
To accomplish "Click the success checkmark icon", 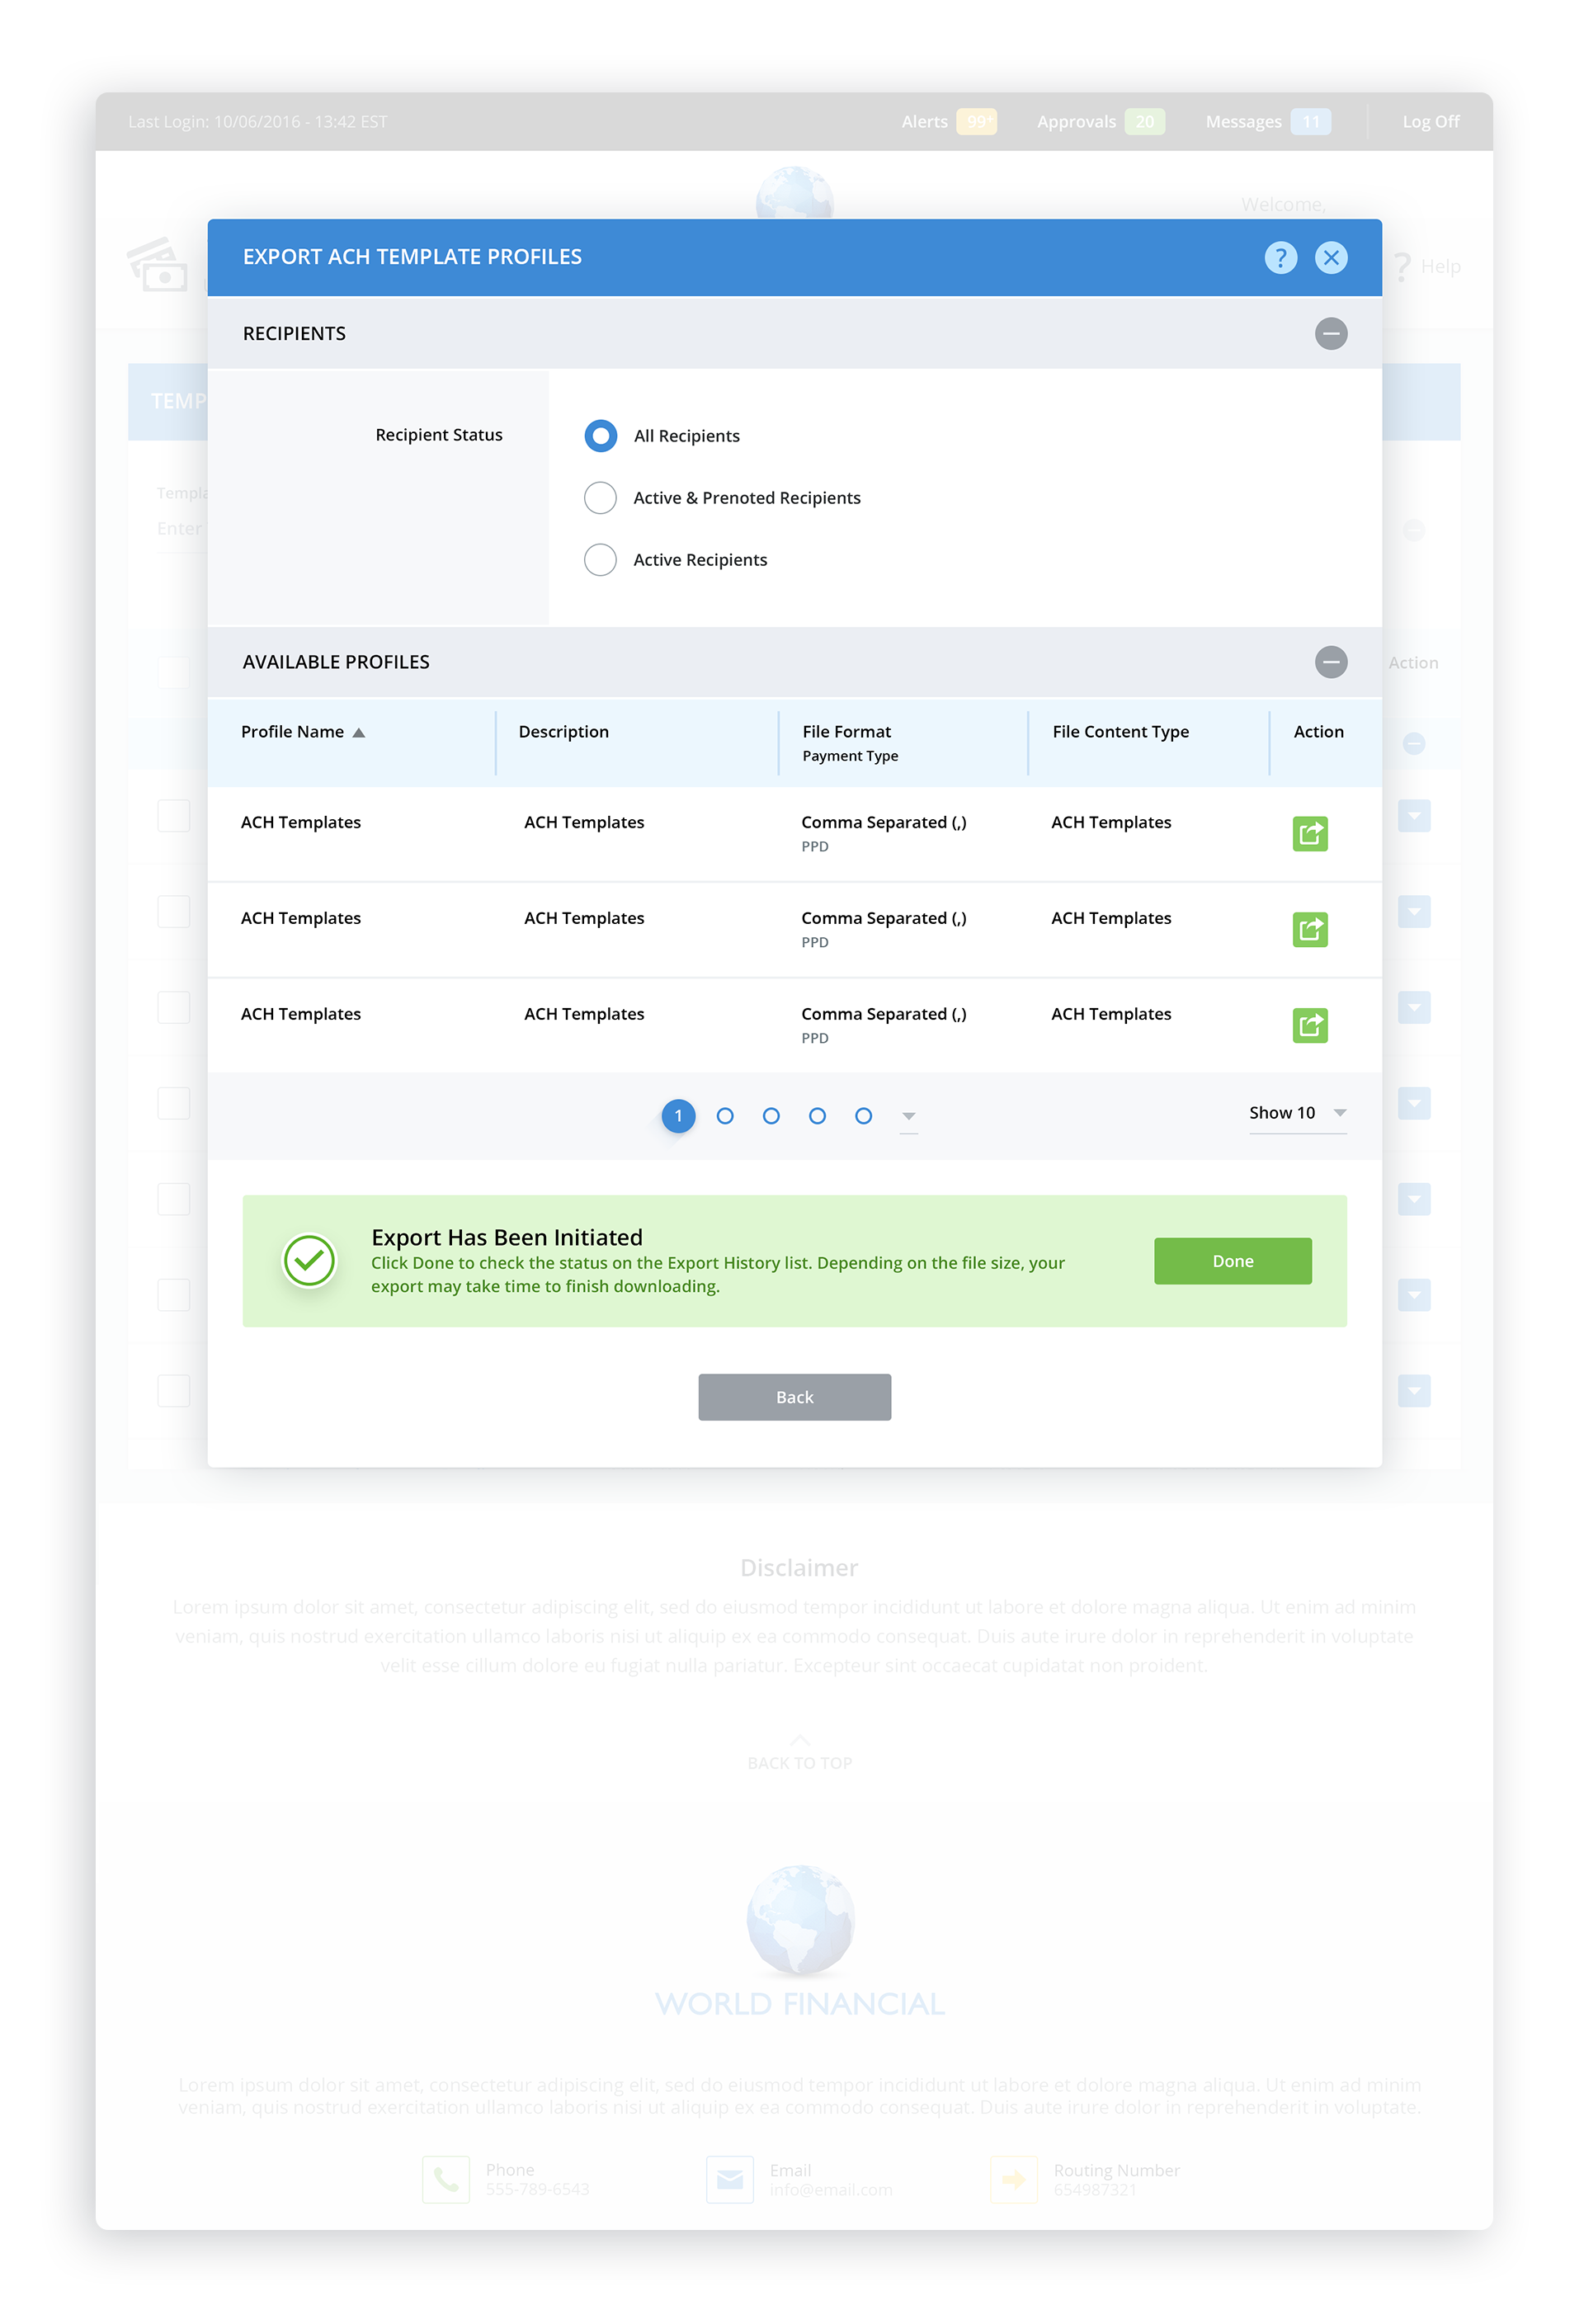I will [309, 1260].
